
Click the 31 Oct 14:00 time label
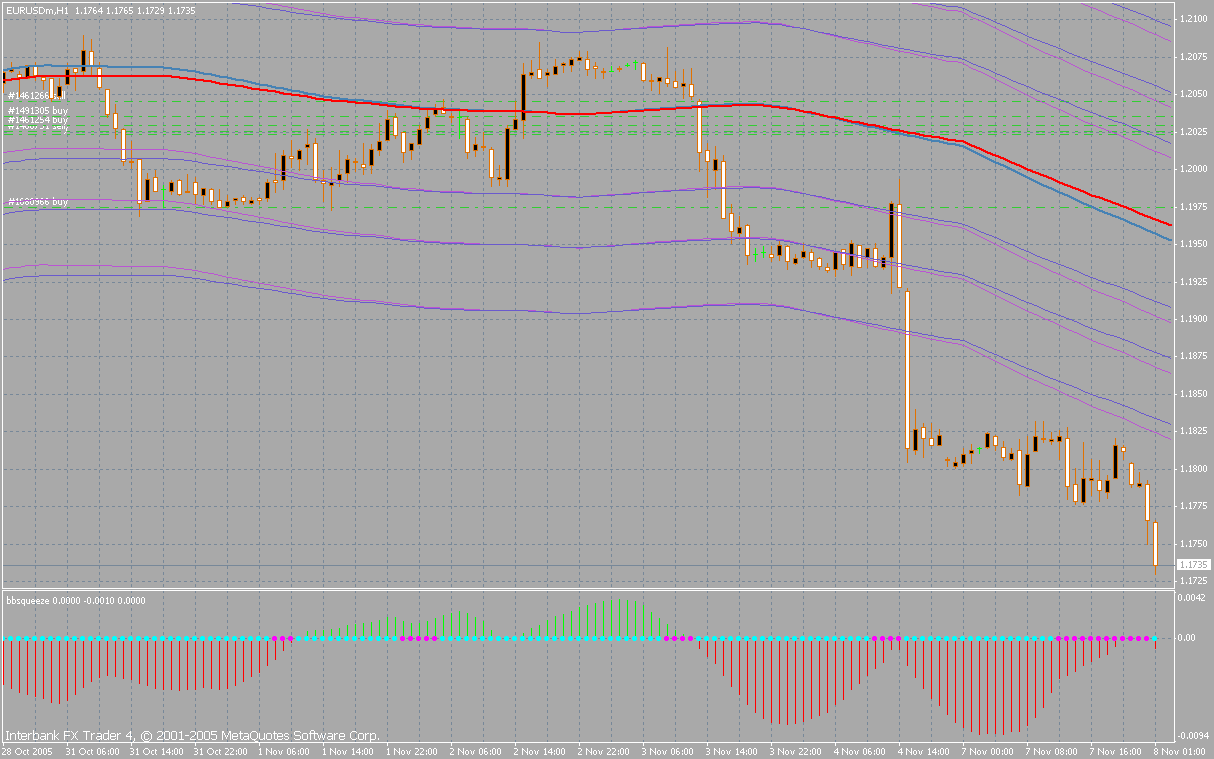pos(156,751)
